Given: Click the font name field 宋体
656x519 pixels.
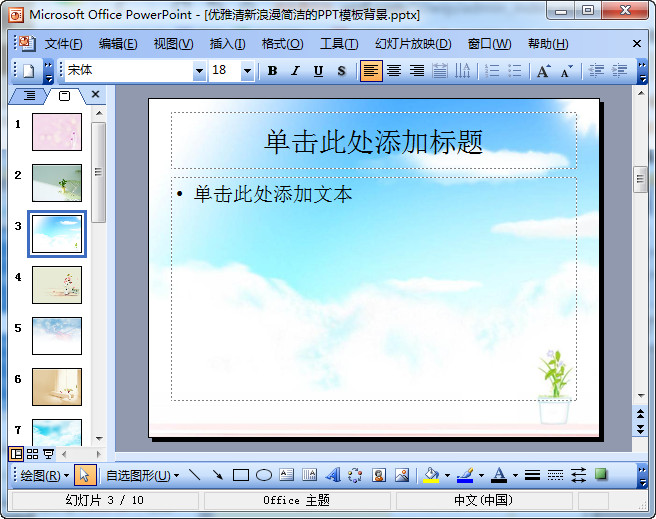Looking at the screenshot, I should (129, 71).
